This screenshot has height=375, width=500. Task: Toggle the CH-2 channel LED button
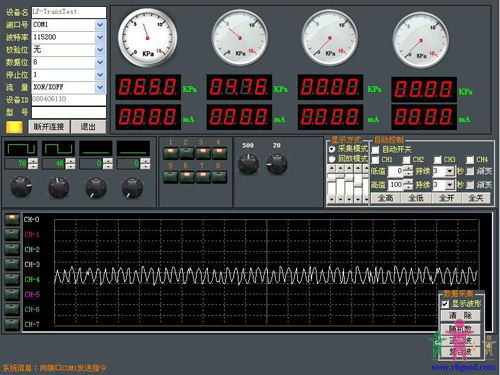tap(12, 249)
